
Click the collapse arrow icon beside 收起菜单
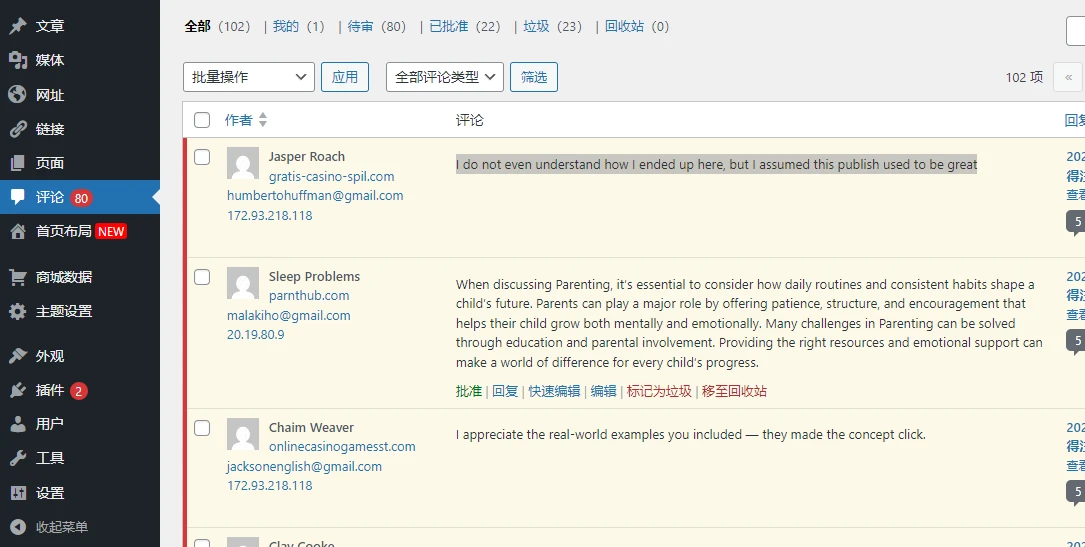tap(18, 527)
